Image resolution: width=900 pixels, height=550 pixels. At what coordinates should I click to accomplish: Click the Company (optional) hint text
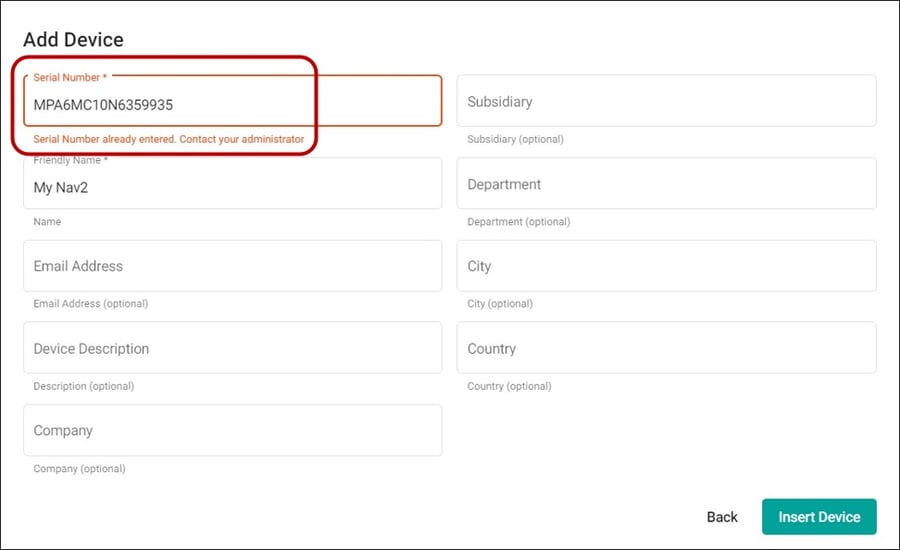pos(79,468)
